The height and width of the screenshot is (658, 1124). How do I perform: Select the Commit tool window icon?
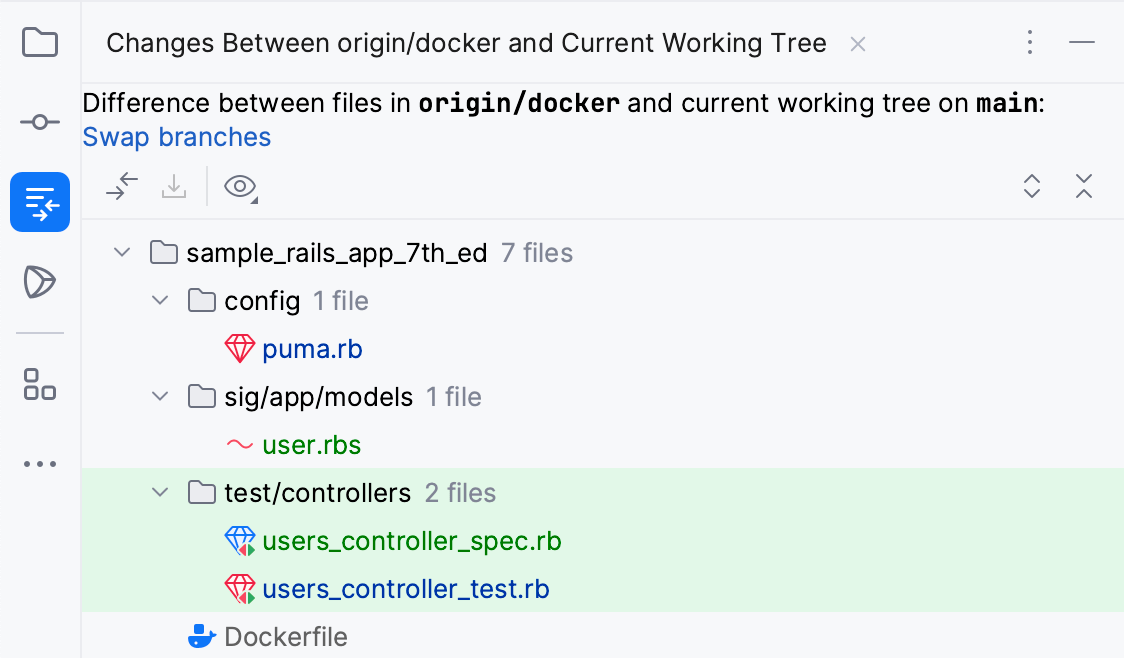click(x=39, y=121)
